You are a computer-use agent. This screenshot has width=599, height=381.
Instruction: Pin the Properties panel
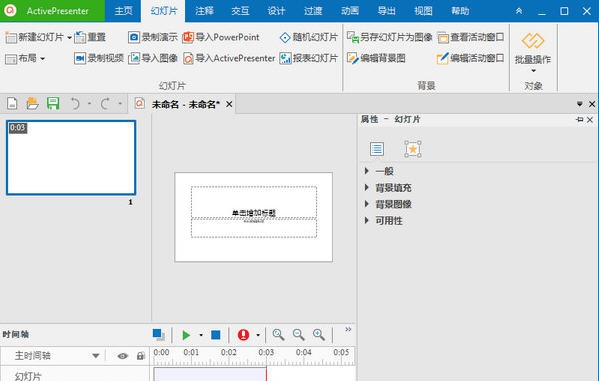[580, 120]
